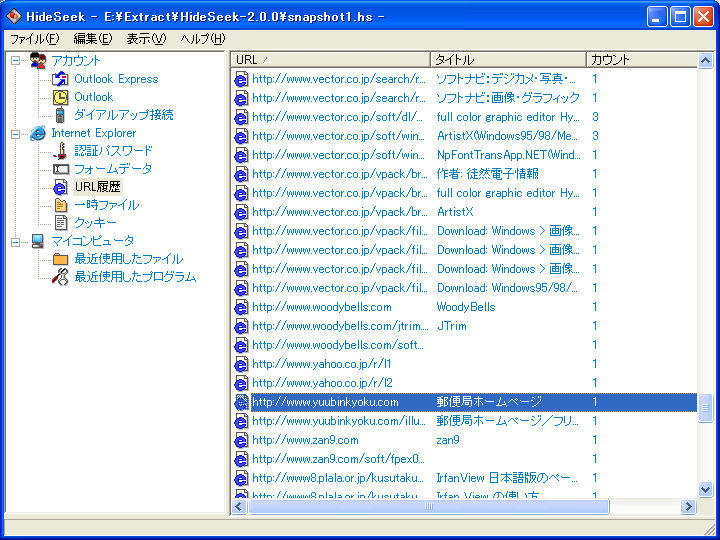Select Outlook Express in the tree
The image size is (720, 540).
[x=116, y=79]
